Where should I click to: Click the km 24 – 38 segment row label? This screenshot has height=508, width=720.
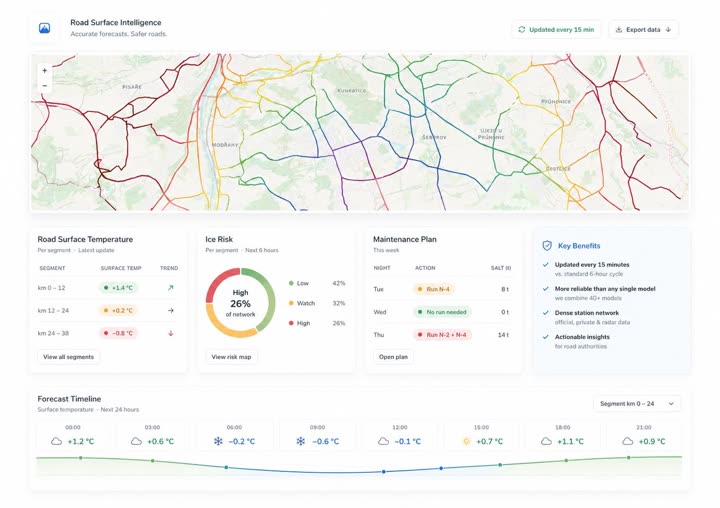click(x=53, y=333)
